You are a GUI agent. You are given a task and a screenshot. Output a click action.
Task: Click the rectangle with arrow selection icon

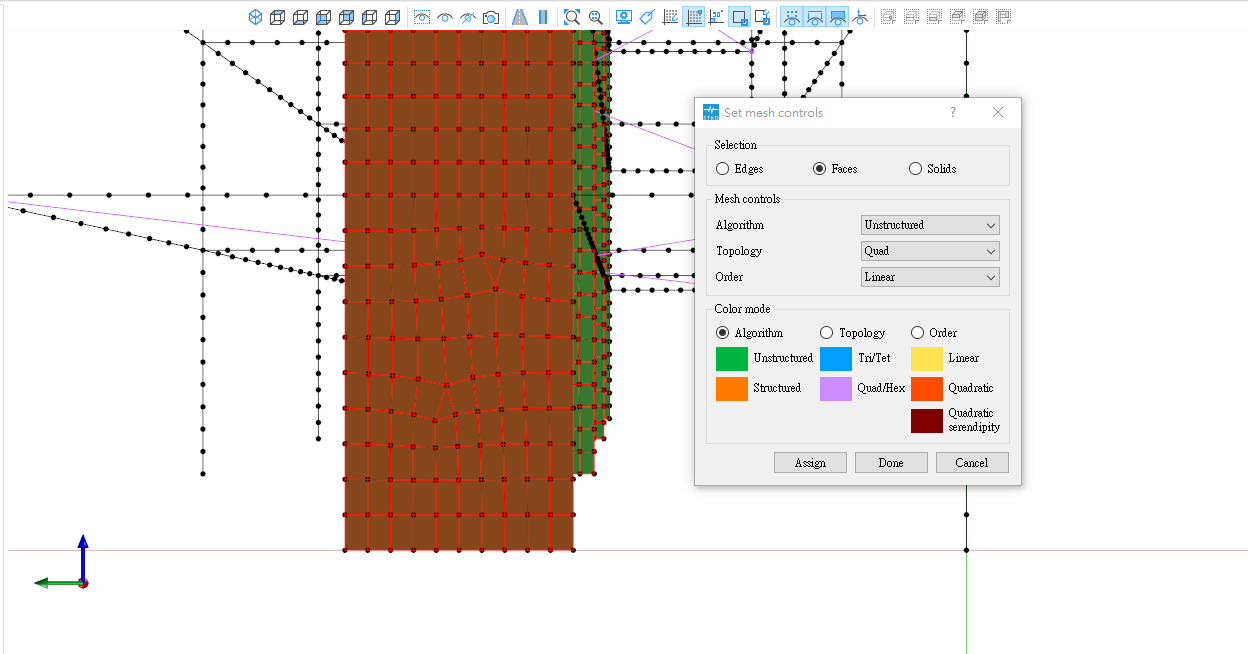[763, 17]
